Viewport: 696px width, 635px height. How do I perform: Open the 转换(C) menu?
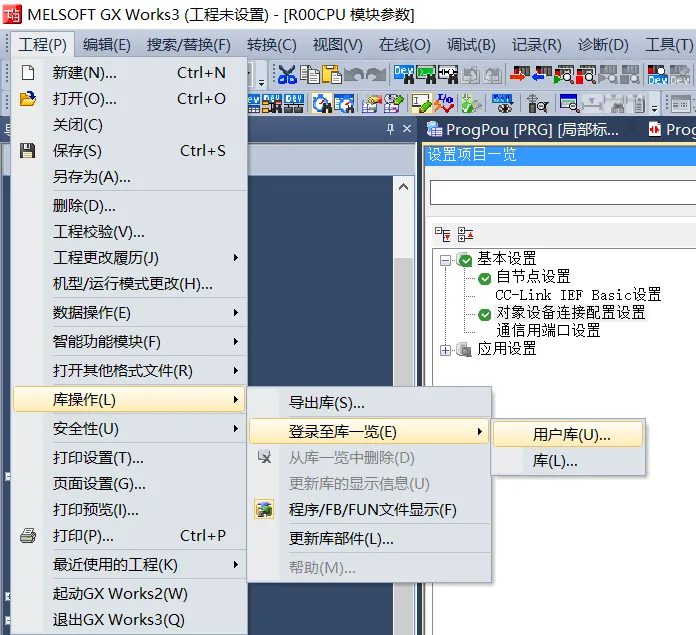(272, 45)
